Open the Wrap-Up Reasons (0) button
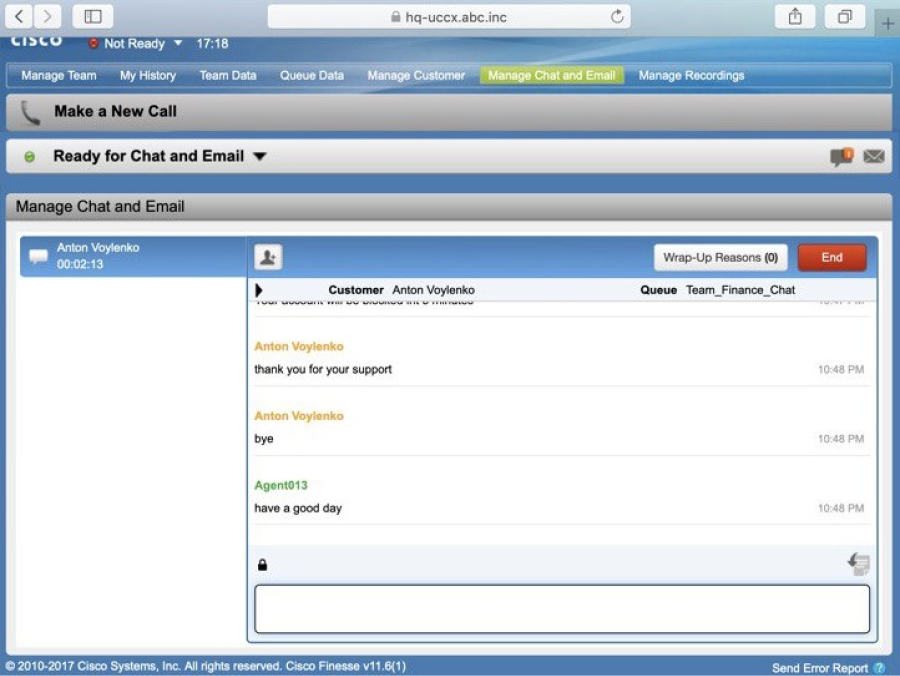Screen dimensions: 900x676 (720, 257)
